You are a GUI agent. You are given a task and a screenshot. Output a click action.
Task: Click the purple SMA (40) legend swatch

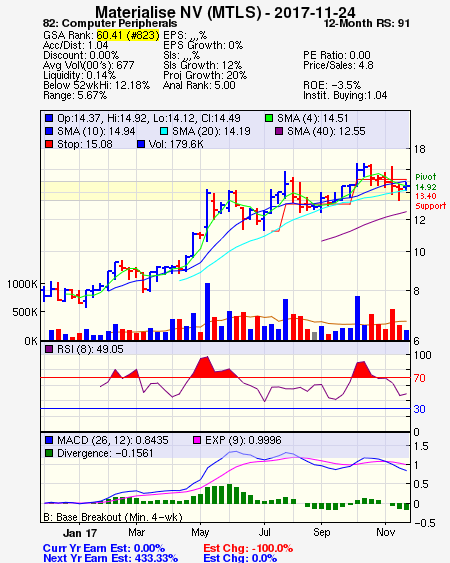pos(279,131)
